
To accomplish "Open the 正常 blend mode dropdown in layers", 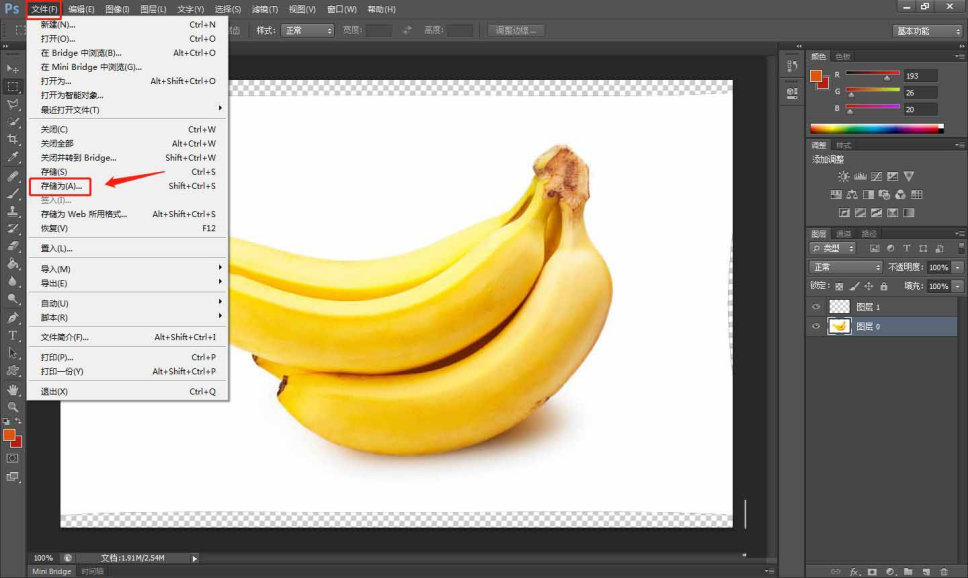I will pos(845,268).
